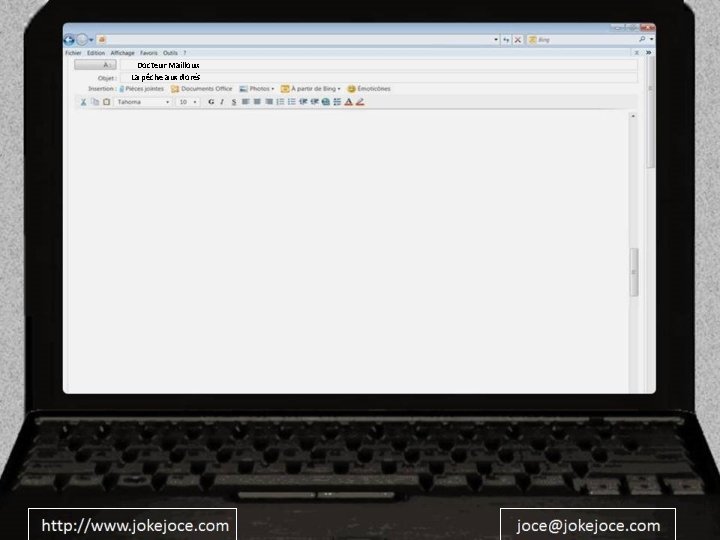720x540 pixels.
Task: Click the Refresh page icon
Action: point(506,40)
